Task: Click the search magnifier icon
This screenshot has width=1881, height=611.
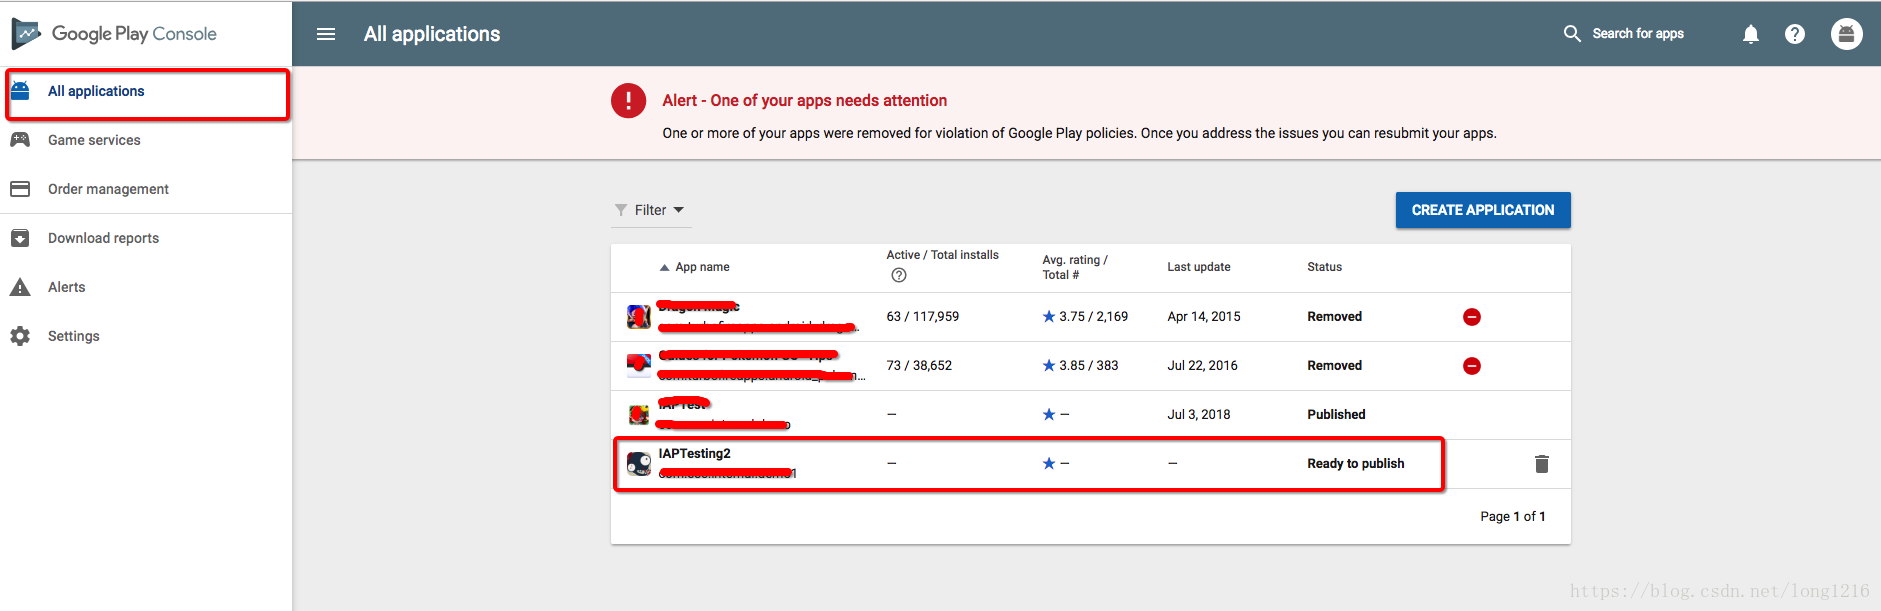Action: [x=1572, y=34]
